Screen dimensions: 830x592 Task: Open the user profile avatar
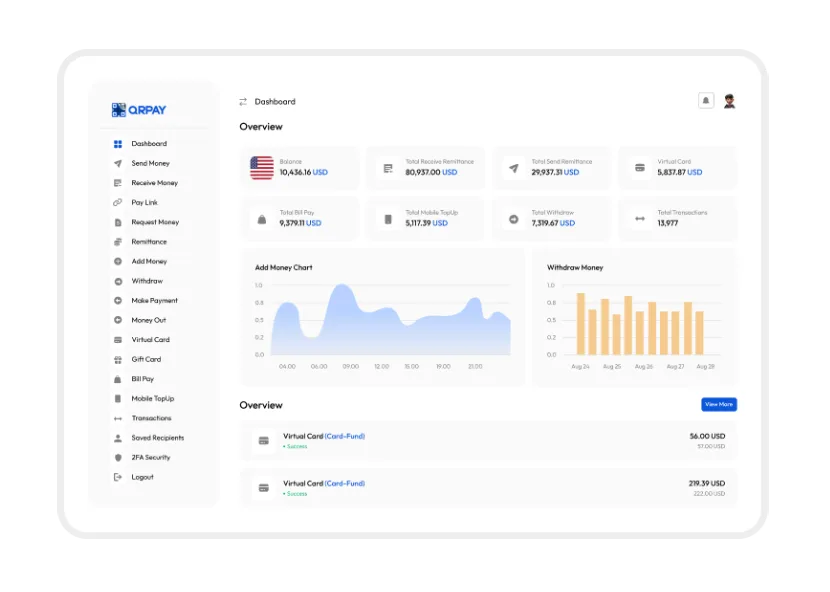729,101
